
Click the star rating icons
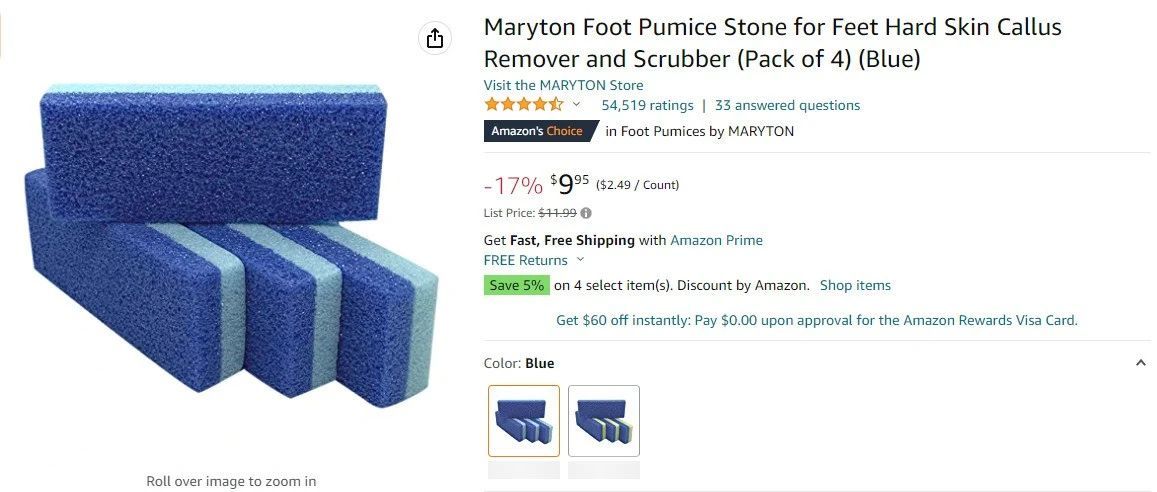523,105
